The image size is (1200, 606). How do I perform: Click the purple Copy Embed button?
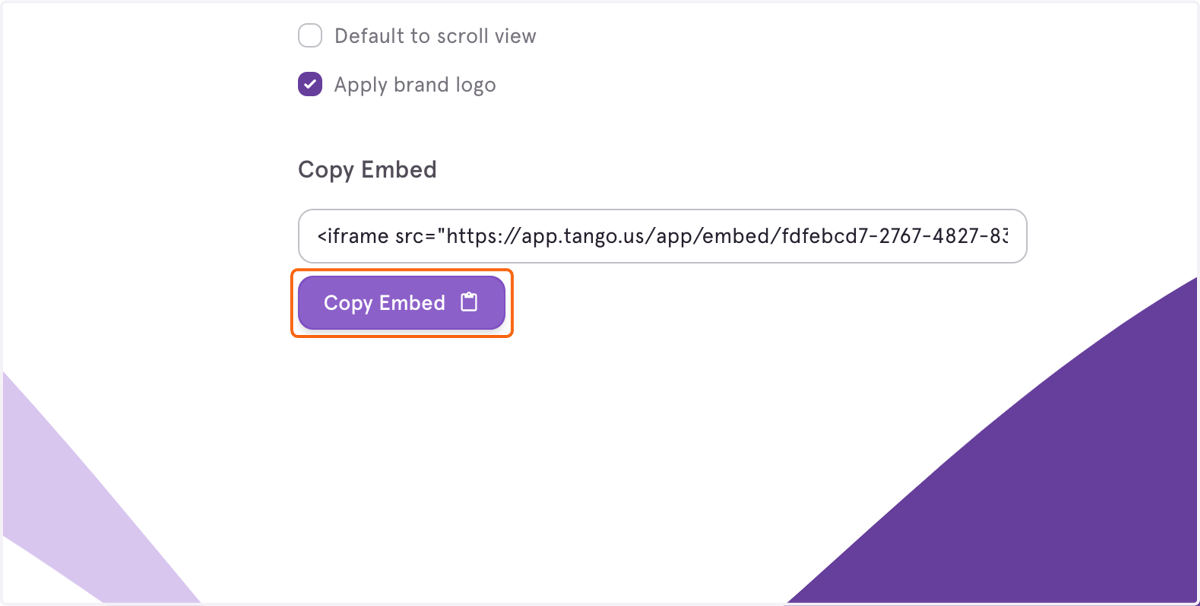402,303
